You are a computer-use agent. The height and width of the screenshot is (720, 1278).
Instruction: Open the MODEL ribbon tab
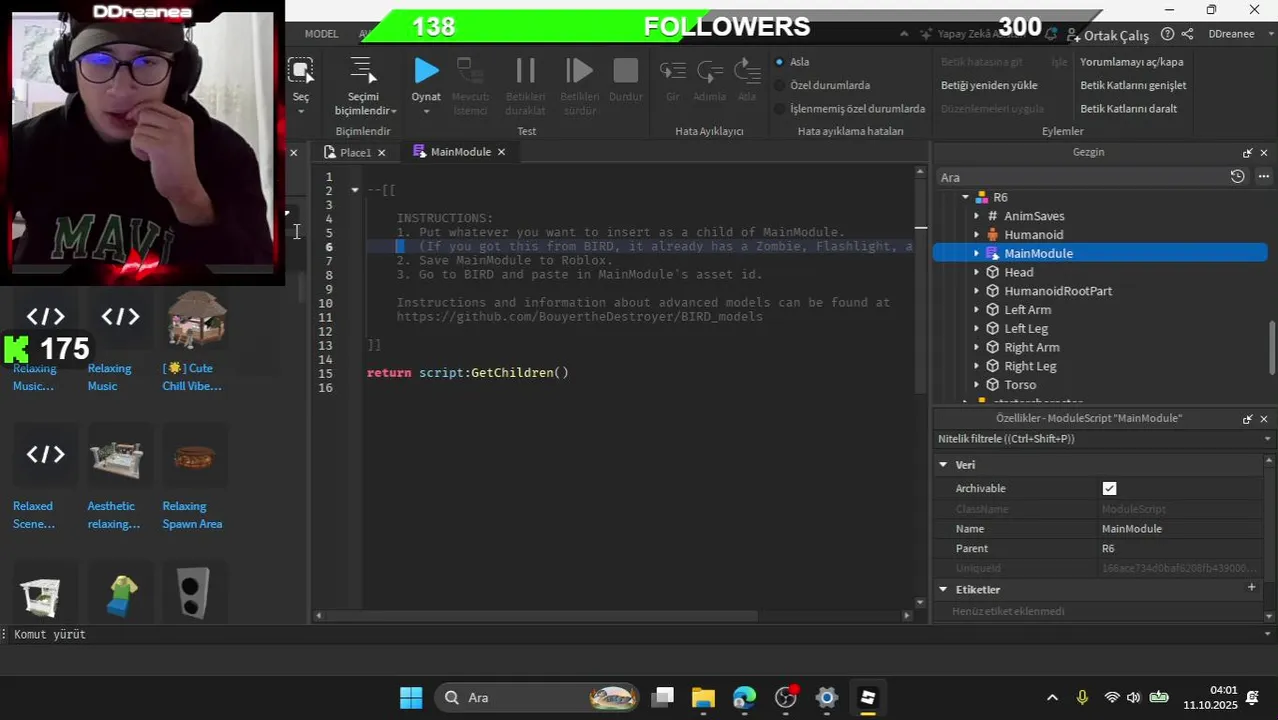(321, 34)
